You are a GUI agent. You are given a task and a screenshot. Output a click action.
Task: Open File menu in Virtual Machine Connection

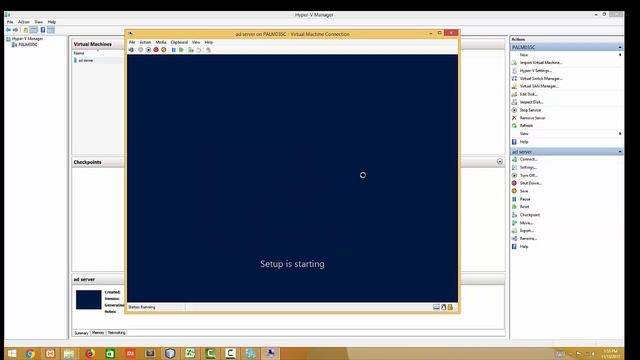point(132,42)
